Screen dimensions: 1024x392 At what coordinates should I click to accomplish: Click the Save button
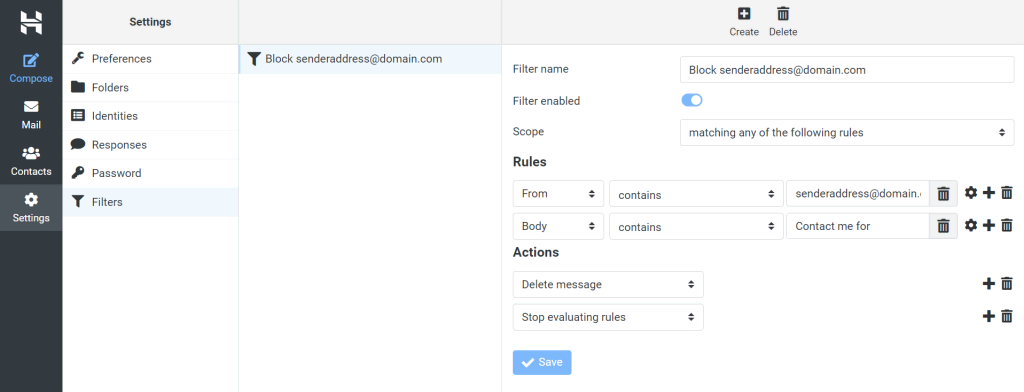tap(542, 363)
